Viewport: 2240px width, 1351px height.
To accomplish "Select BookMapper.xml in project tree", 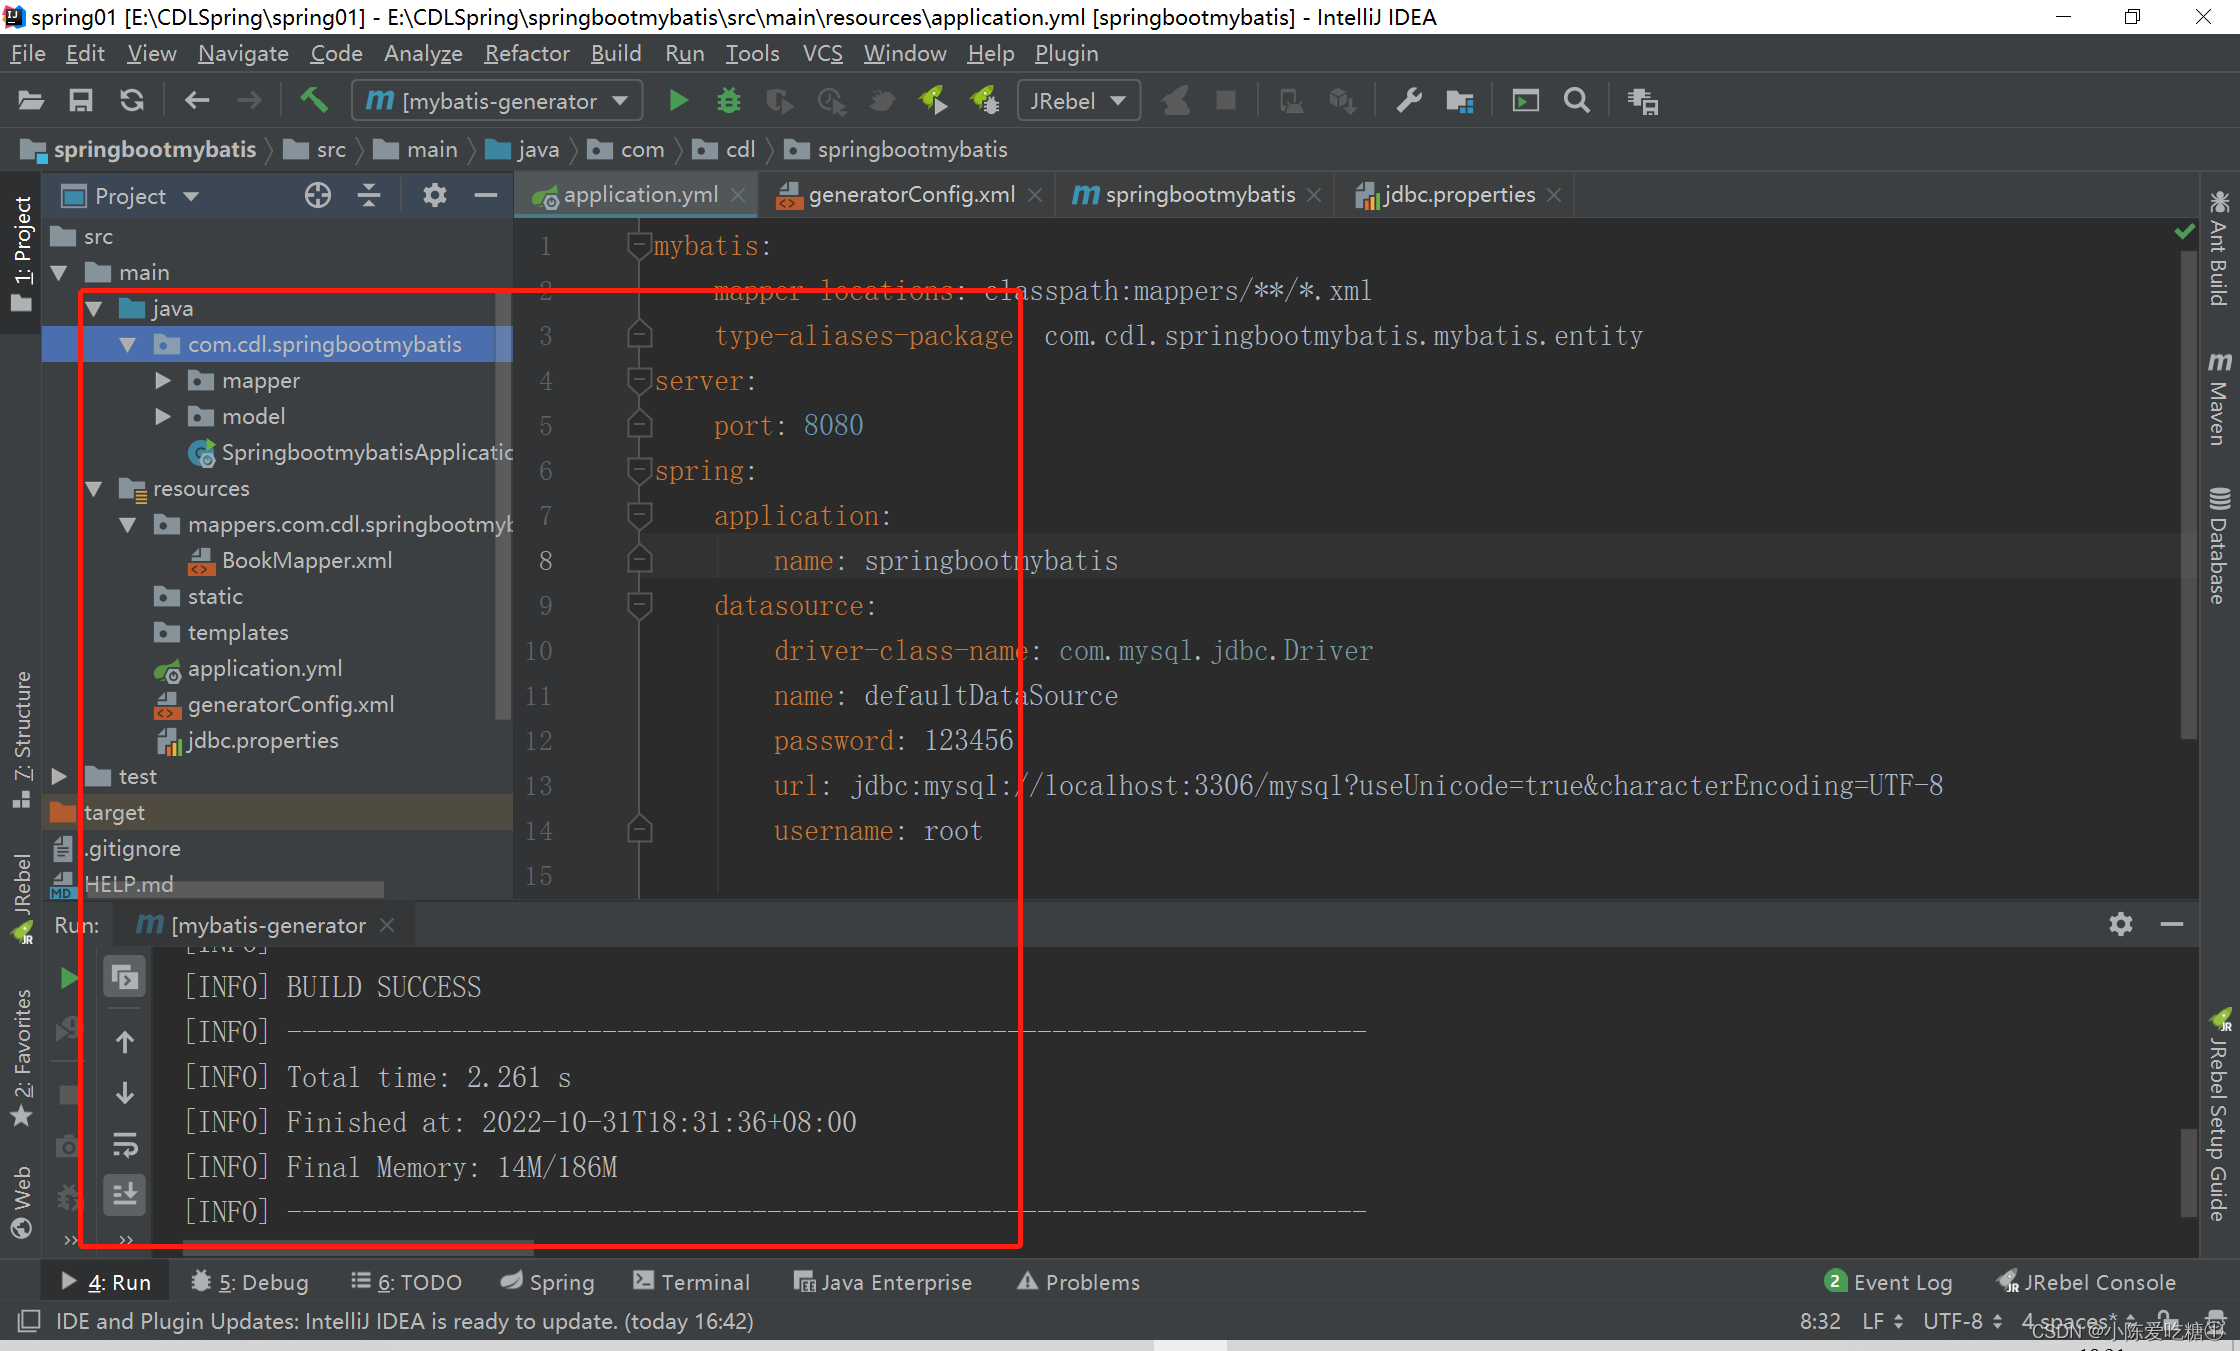I will pyautogui.click(x=306, y=560).
